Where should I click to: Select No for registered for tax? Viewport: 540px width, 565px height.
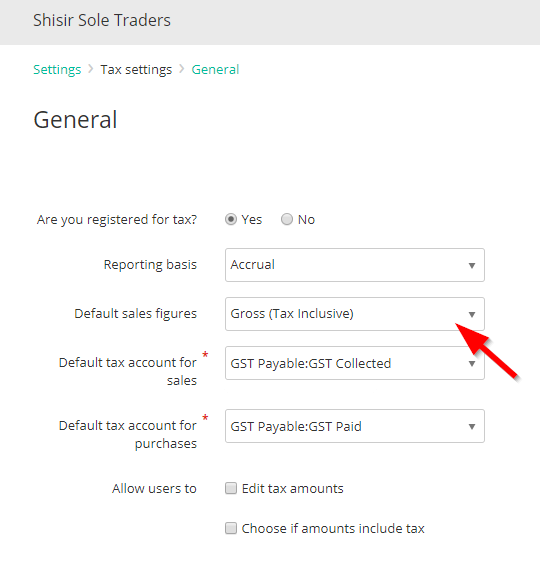coord(287,219)
